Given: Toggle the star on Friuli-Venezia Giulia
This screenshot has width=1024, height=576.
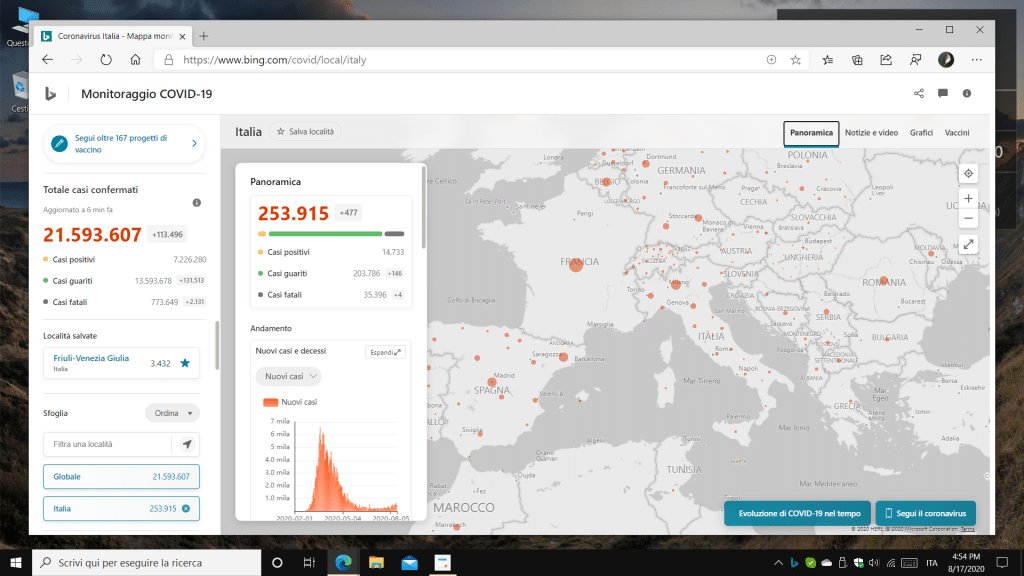Looking at the screenshot, I should (184, 363).
